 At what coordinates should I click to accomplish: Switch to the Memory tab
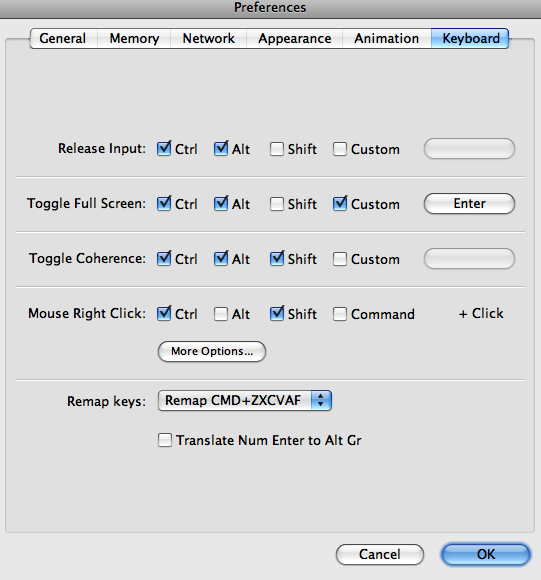pyautogui.click(x=134, y=38)
